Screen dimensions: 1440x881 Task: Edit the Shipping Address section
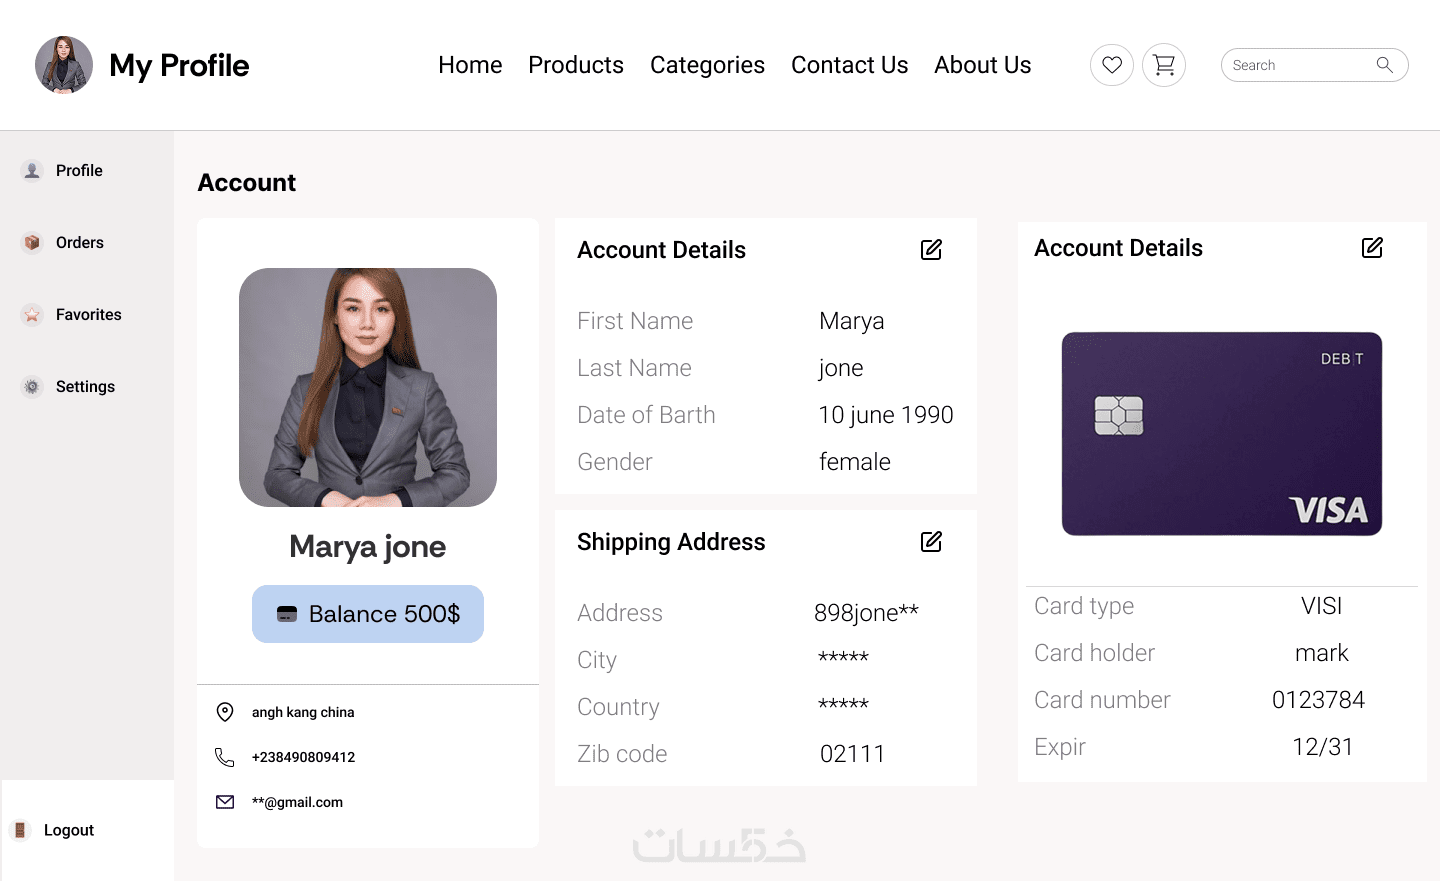click(931, 542)
